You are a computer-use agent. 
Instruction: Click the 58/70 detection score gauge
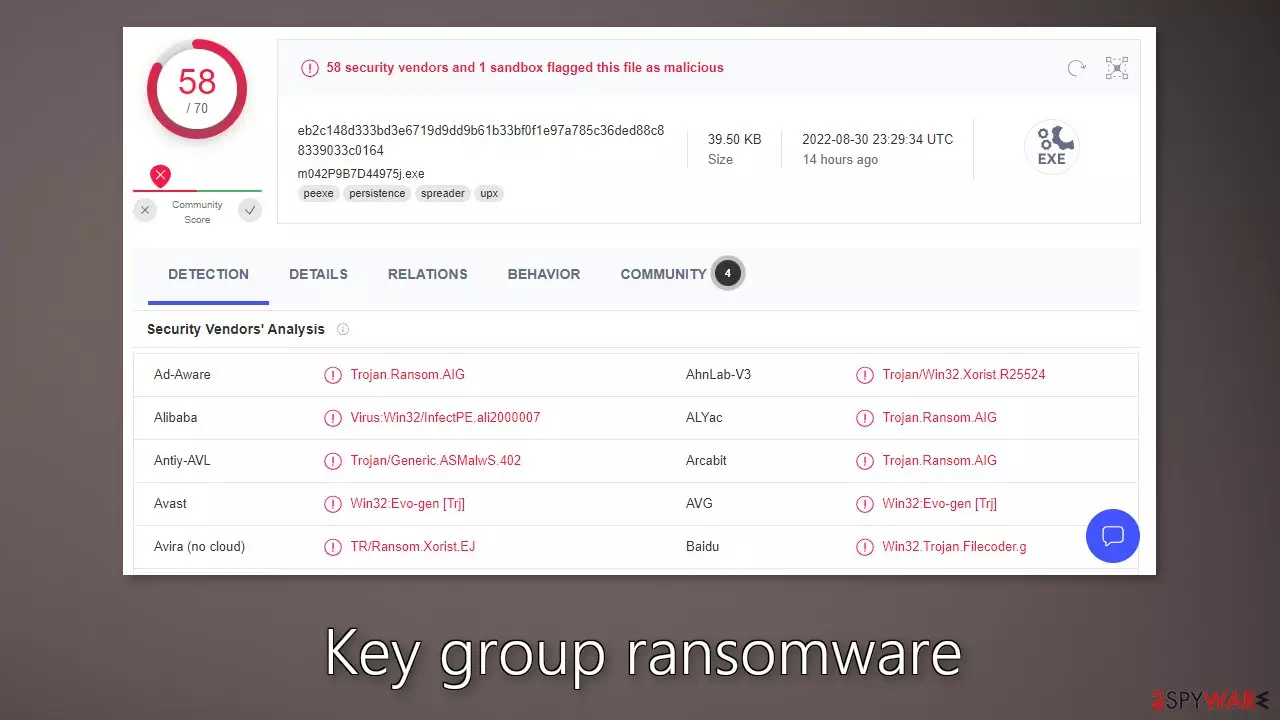[197, 89]
